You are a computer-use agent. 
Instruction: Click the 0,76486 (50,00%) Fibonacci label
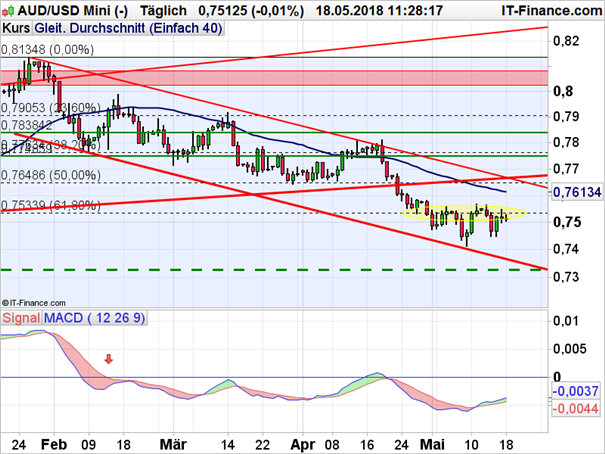[51, 176]
